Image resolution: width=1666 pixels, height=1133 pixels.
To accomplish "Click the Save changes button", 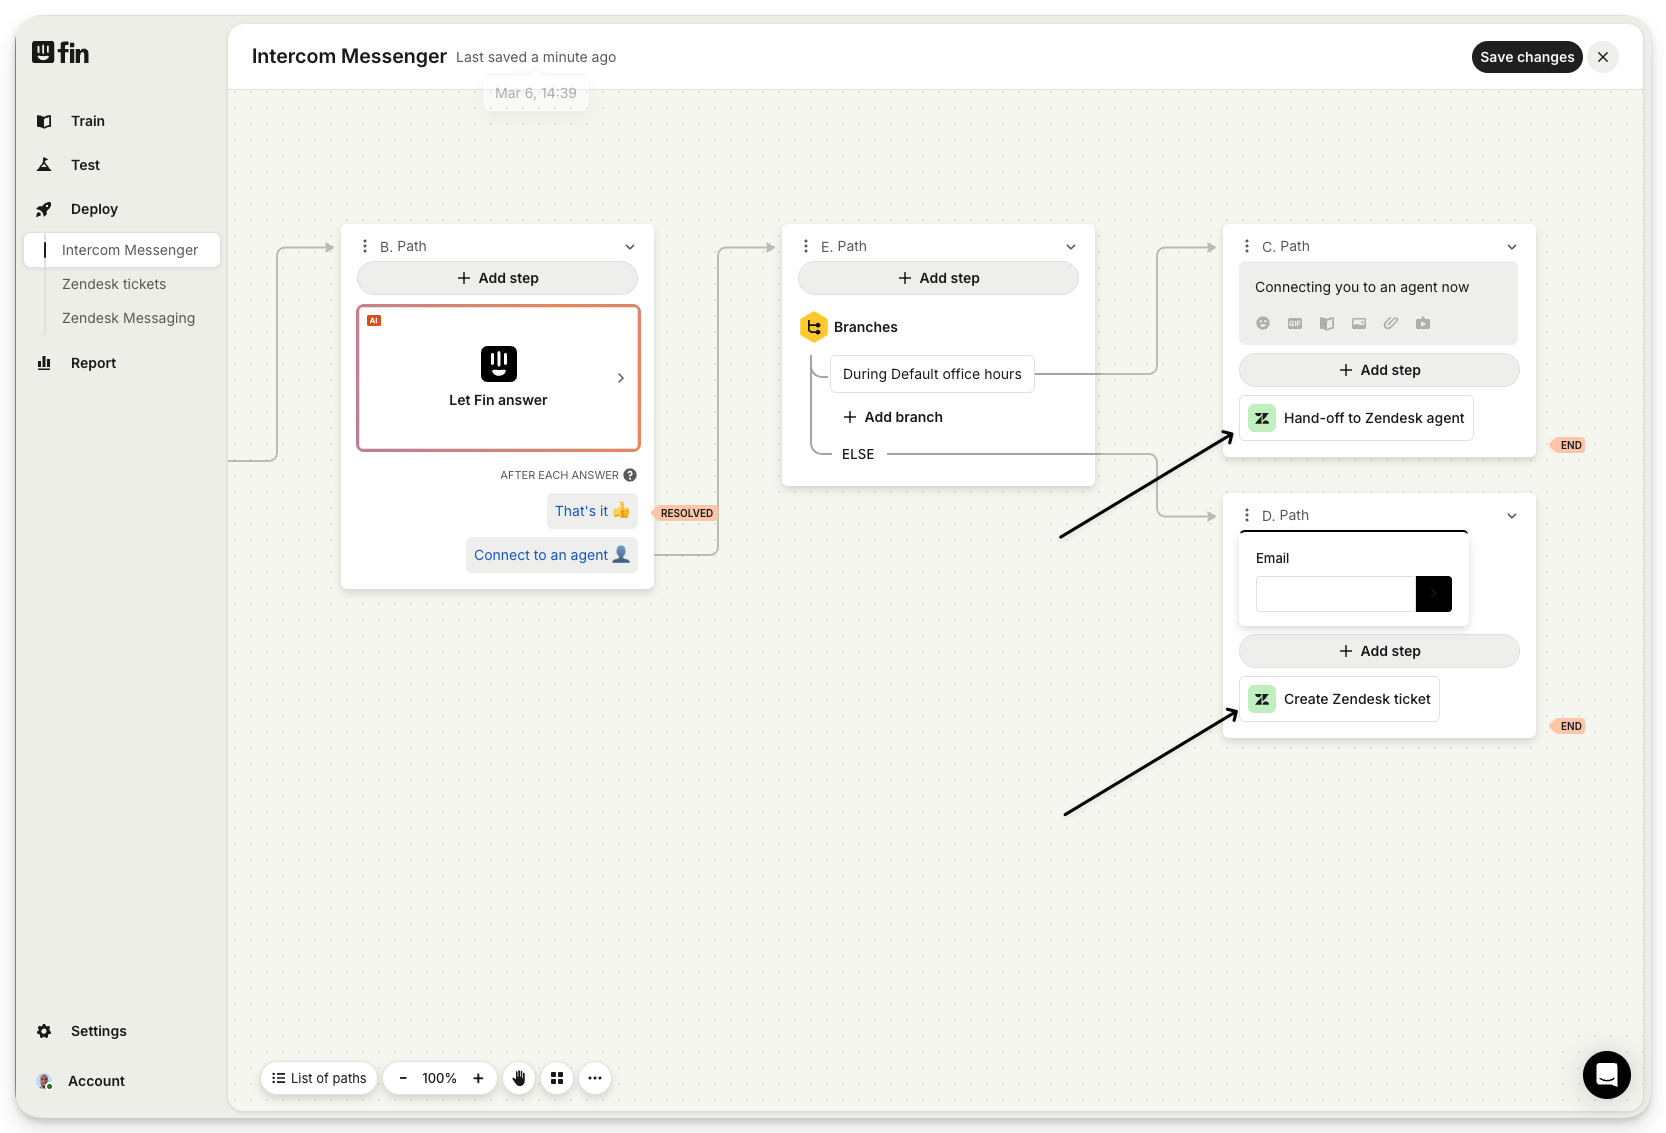I will click(1526, 57).
